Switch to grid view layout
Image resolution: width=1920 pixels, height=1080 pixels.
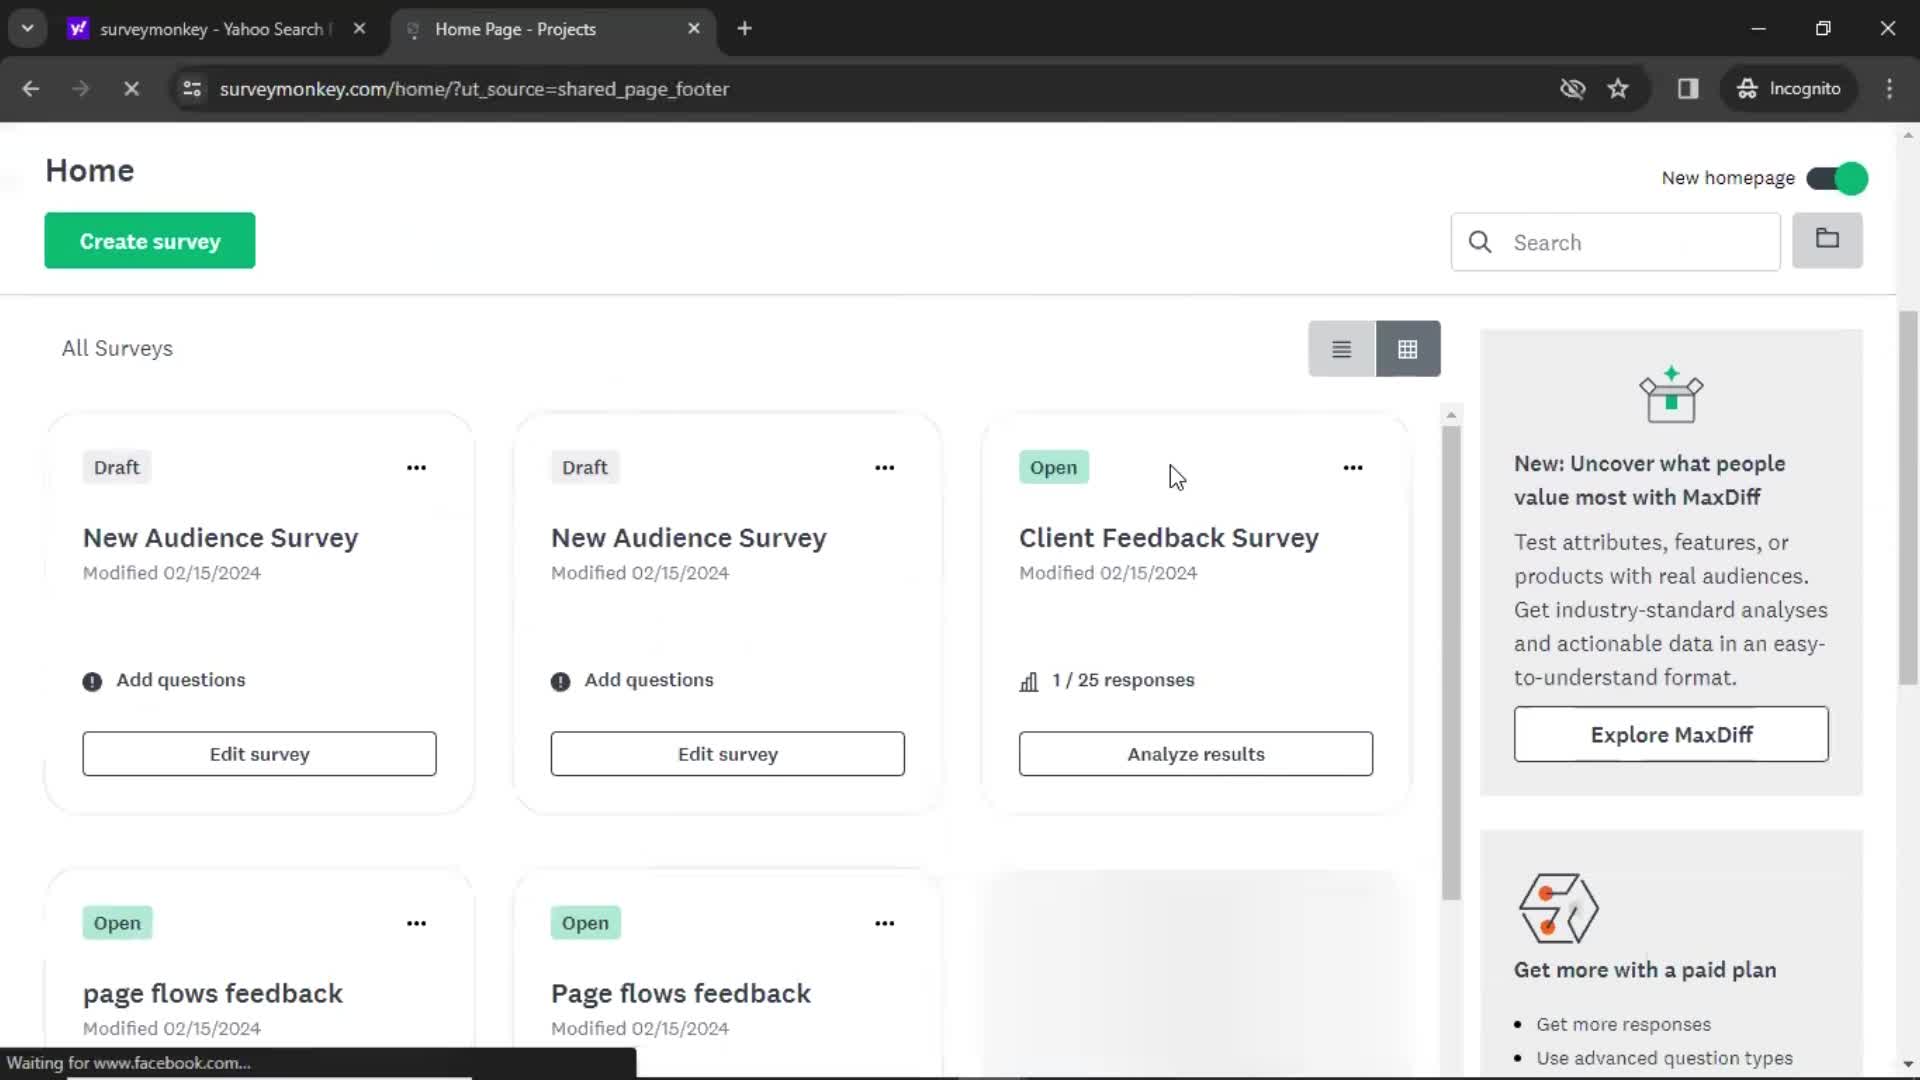(x=1408, y=349)
